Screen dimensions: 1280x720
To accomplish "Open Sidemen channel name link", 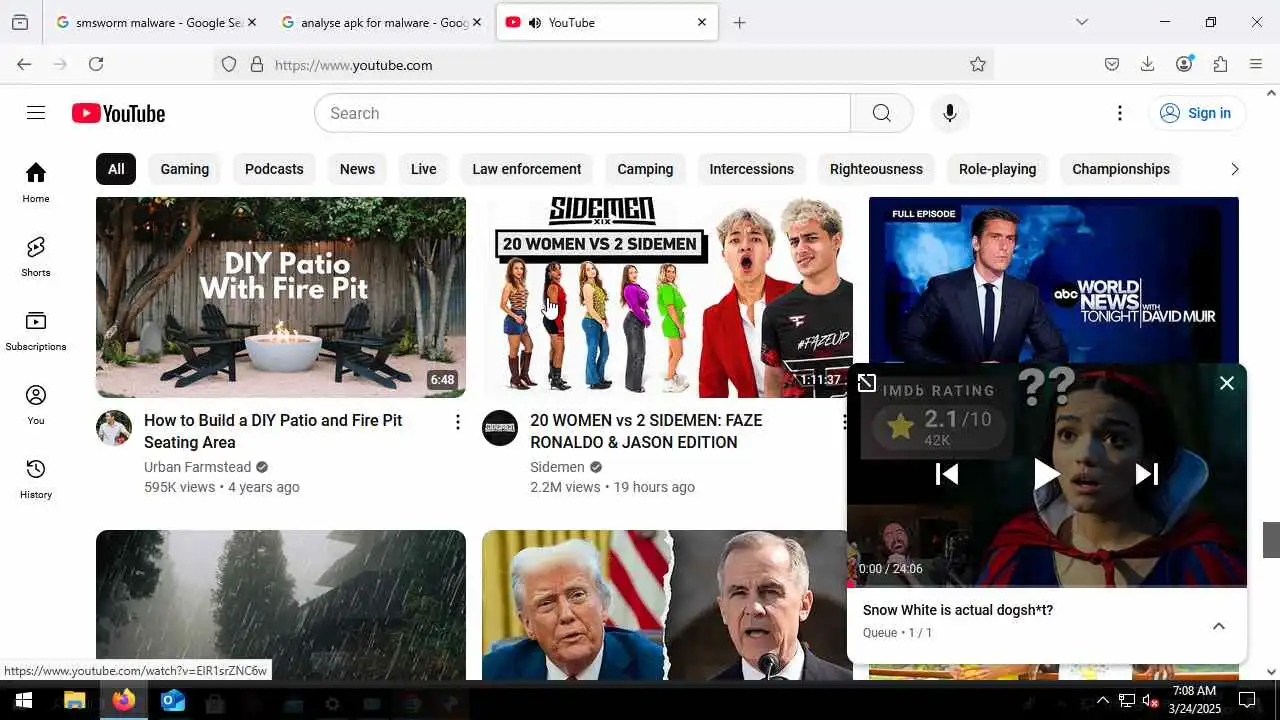I will (557, 467).
